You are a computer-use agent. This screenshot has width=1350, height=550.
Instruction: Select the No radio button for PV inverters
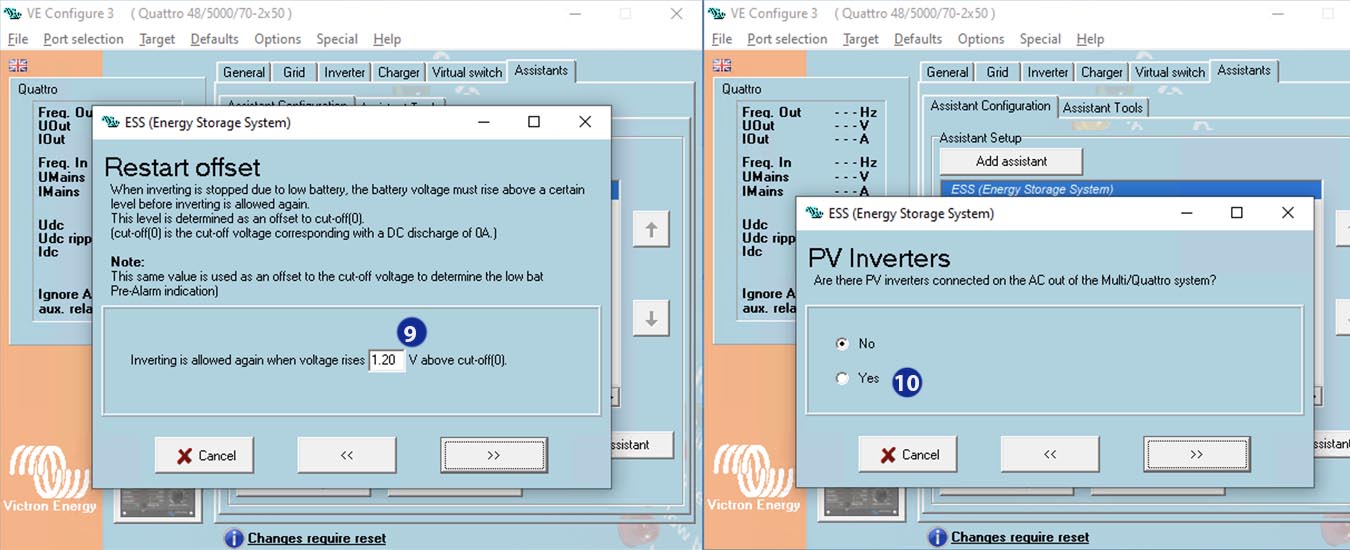click(842, 343)
